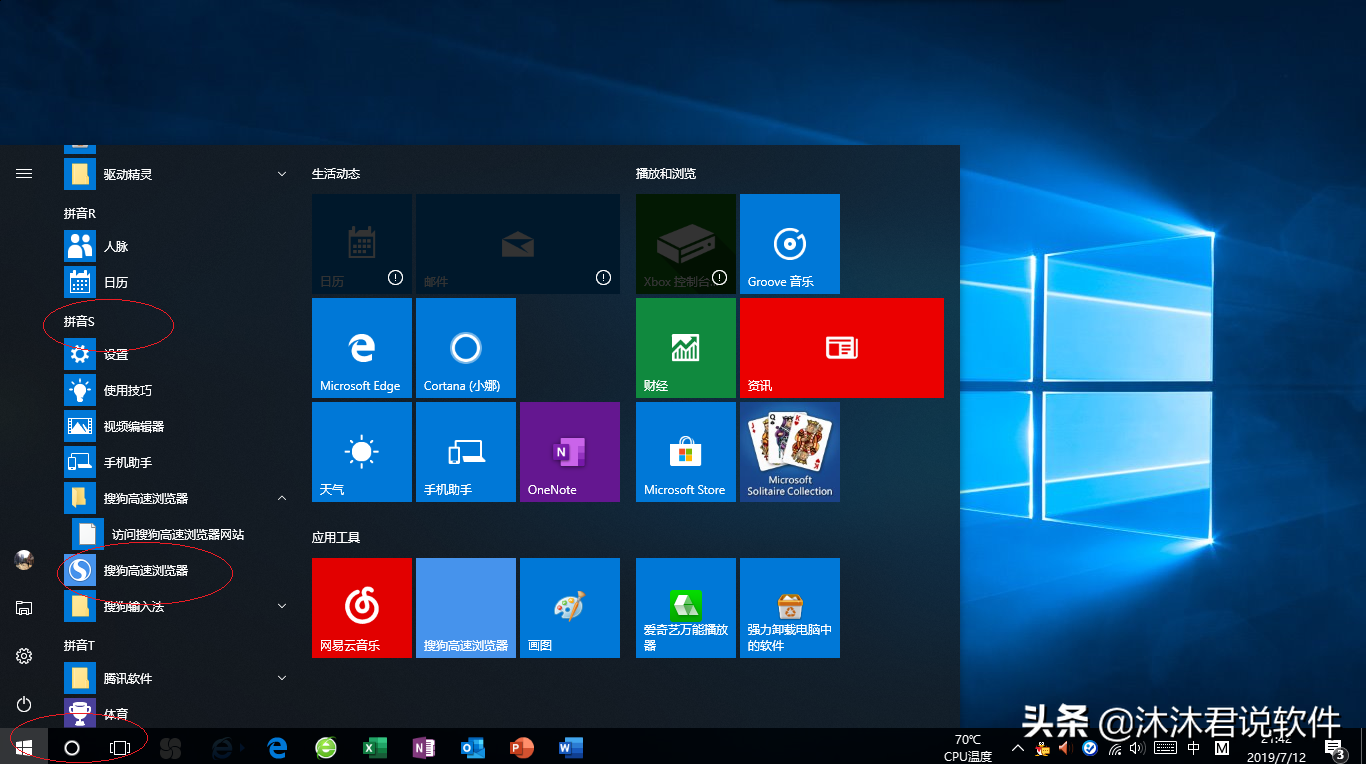
Task: Open the 邮件 mail tile
Action: click(x=517, y=243)
